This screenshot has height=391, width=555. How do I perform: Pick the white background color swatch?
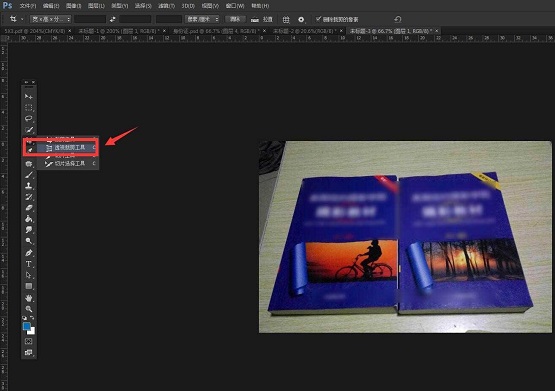(x=32, y=331)
